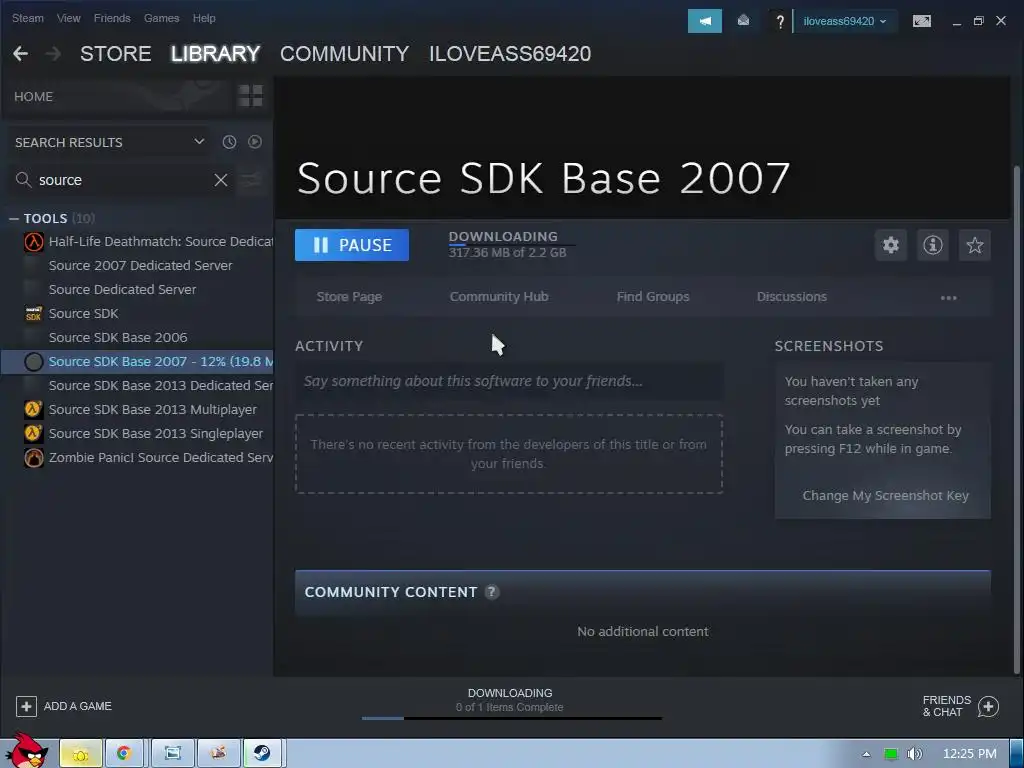The image size is (1024, 768).
Task: Select Source 2007 Dedicated Server
Action: pos(140,266)
